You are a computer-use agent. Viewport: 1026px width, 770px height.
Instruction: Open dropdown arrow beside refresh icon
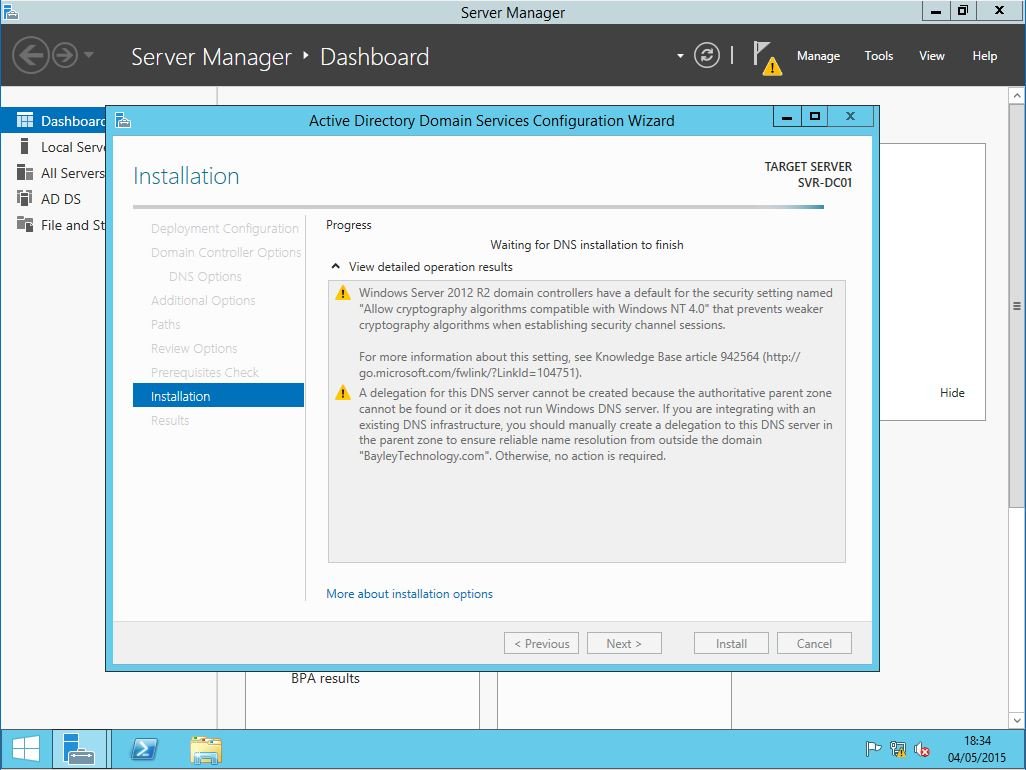coord(680,56)
